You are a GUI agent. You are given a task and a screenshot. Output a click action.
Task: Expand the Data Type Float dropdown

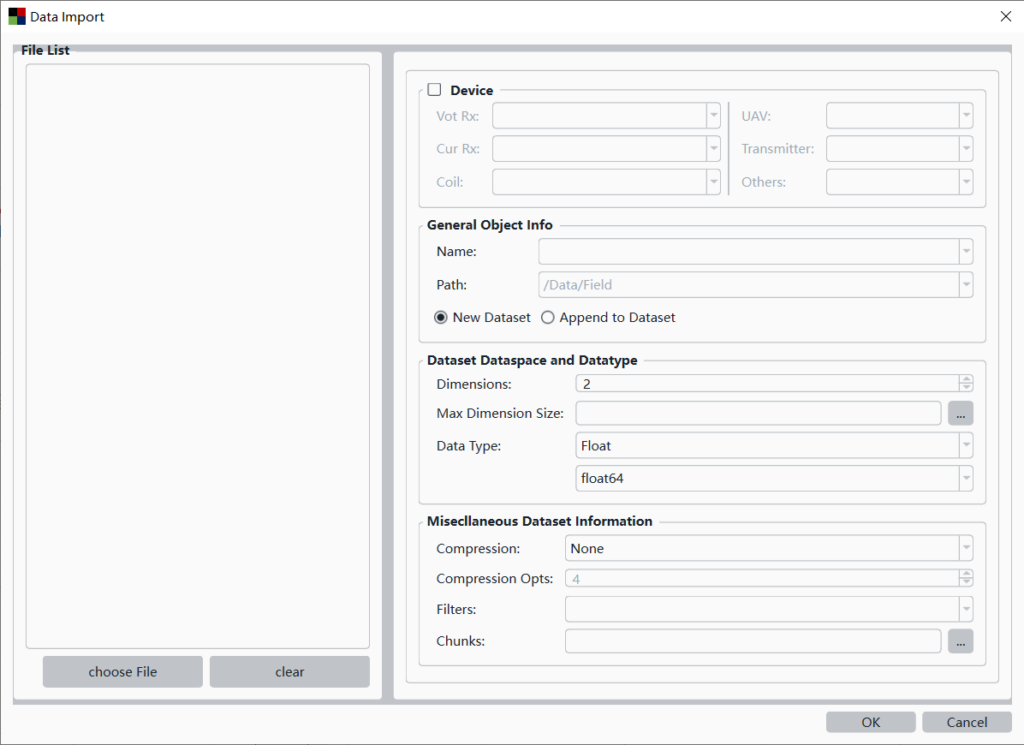click(x=965, y=445)
